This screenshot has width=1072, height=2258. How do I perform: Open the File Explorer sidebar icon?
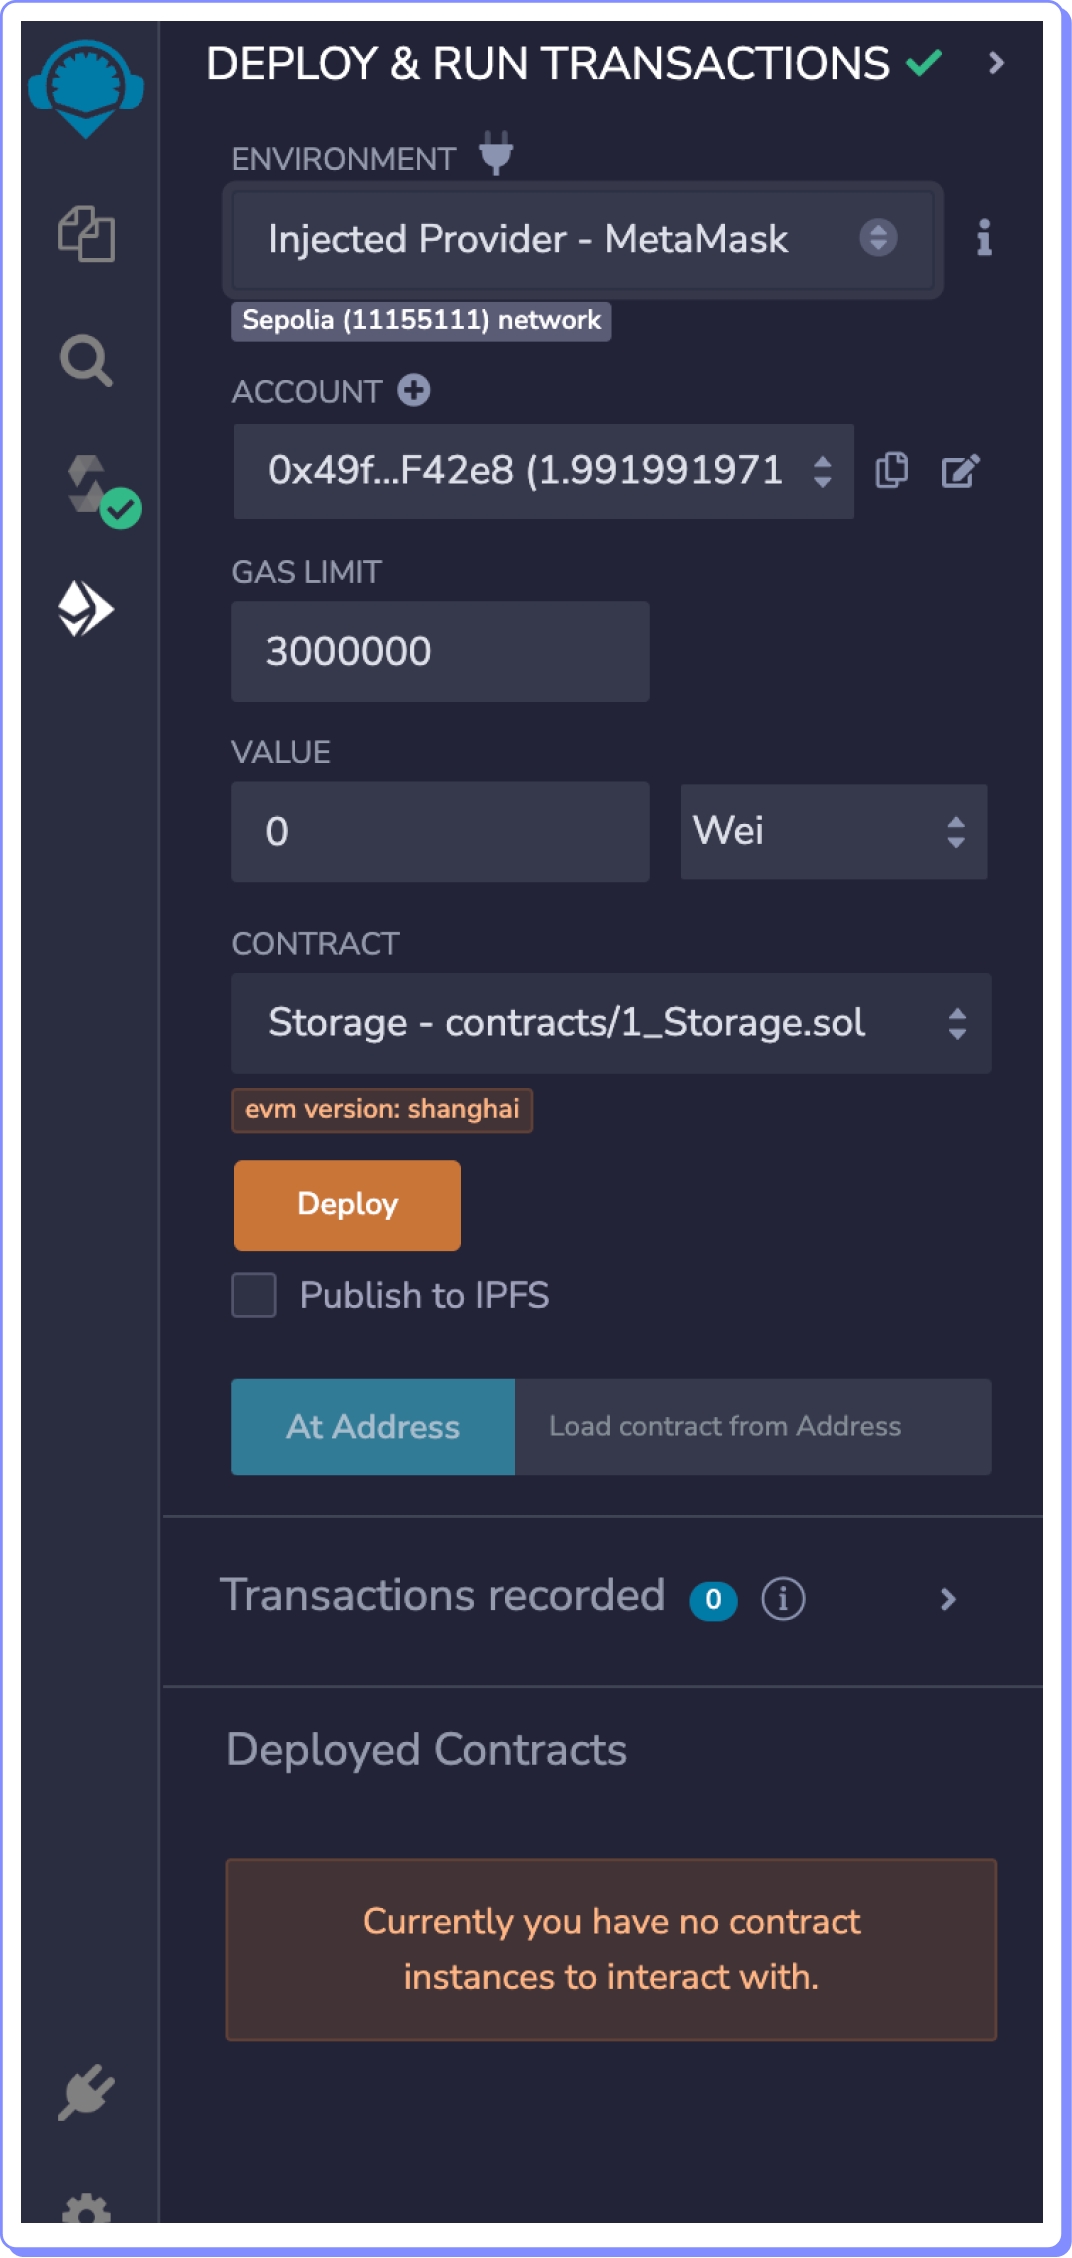pos(86,235)
